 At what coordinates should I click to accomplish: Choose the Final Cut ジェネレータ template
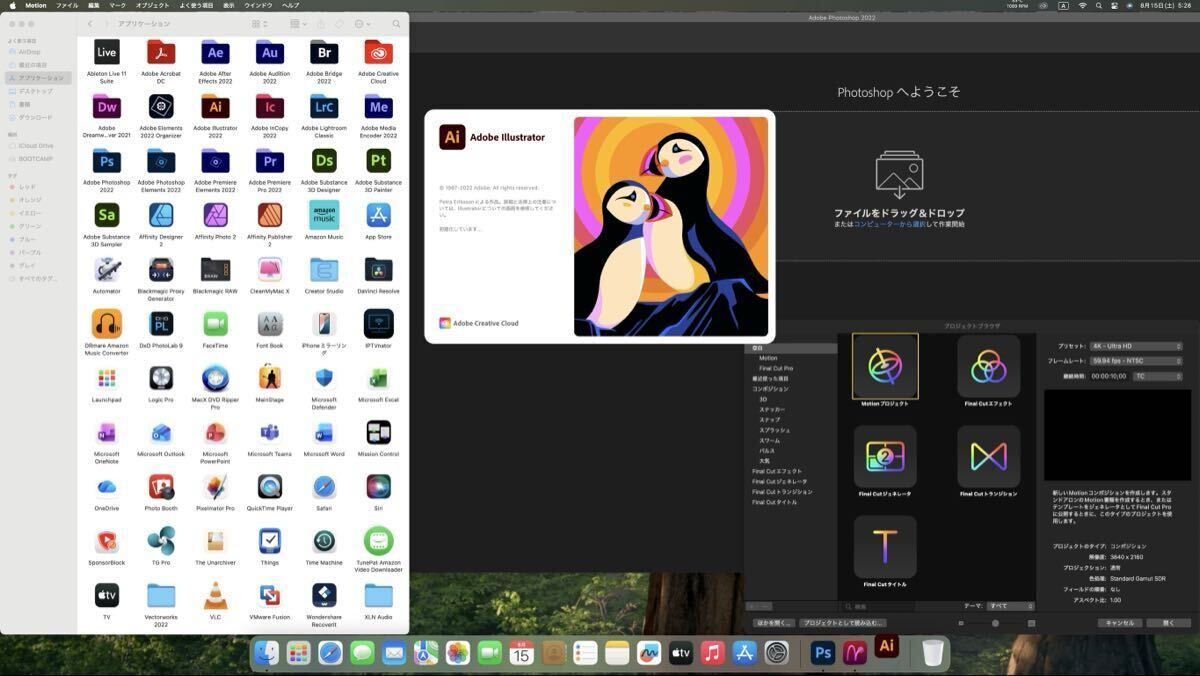(885, 457)
